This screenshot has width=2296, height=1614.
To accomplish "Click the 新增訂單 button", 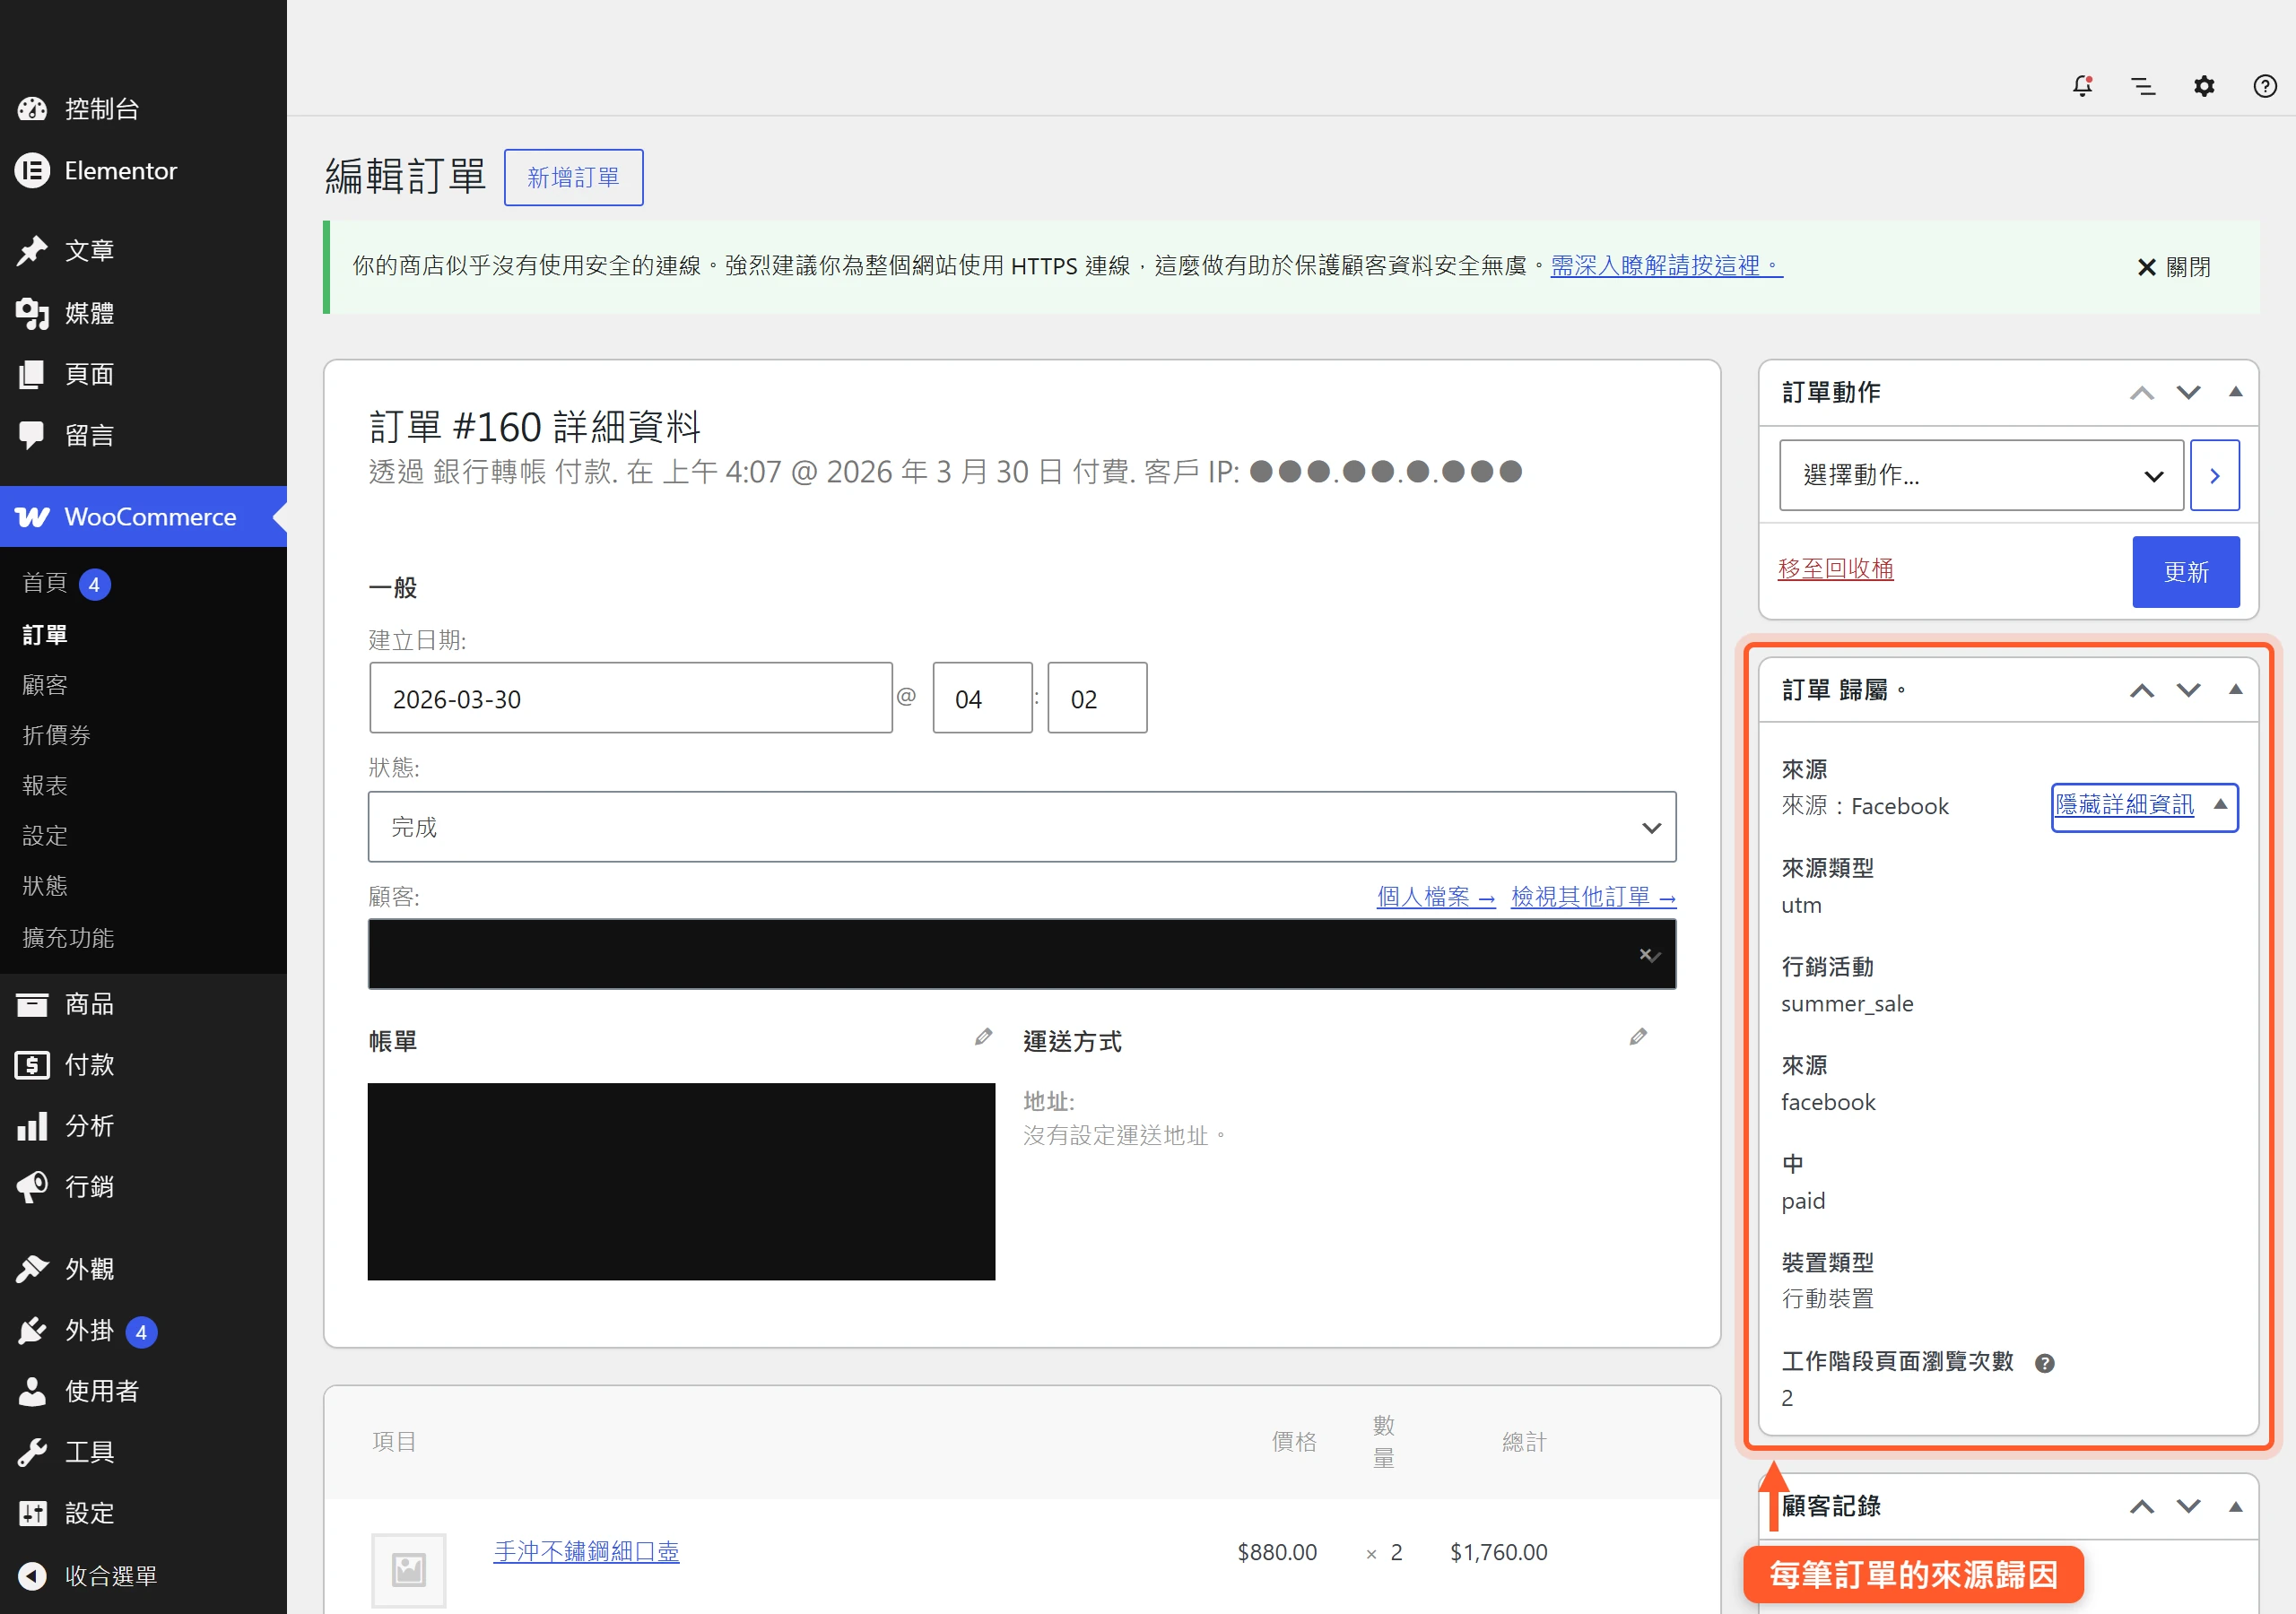I will pos(573,178).
